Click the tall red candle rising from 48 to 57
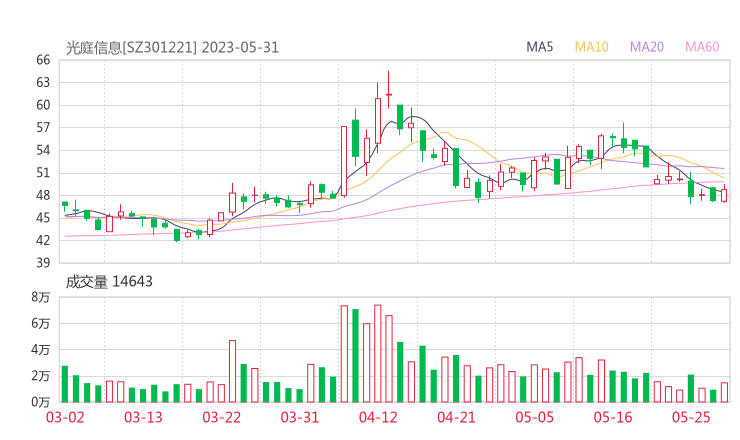This screenshot has height=440, width=740. [344, 161]
